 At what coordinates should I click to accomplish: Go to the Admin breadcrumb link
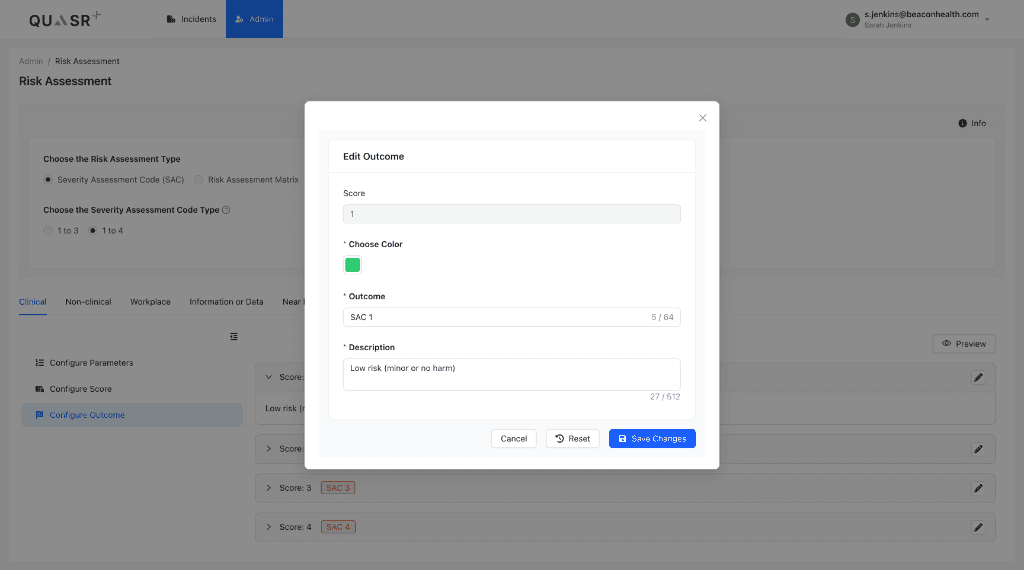pos(31,61)
